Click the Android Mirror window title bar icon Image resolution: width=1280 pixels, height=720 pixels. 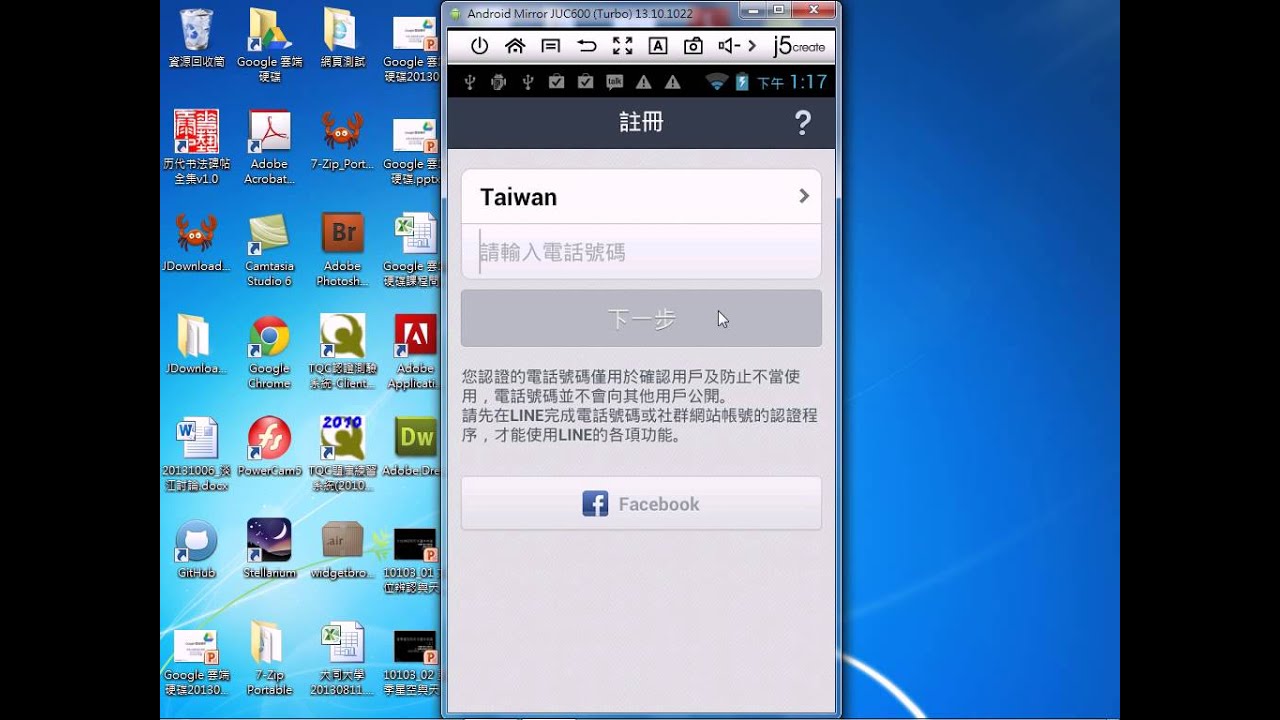(456, 13)
